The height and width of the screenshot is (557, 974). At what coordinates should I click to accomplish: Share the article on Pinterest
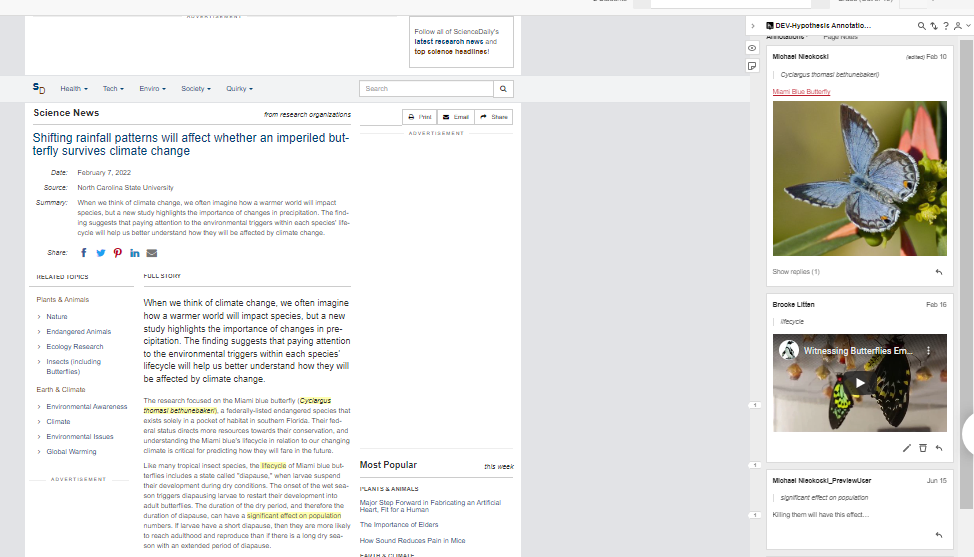pos(117,253)
